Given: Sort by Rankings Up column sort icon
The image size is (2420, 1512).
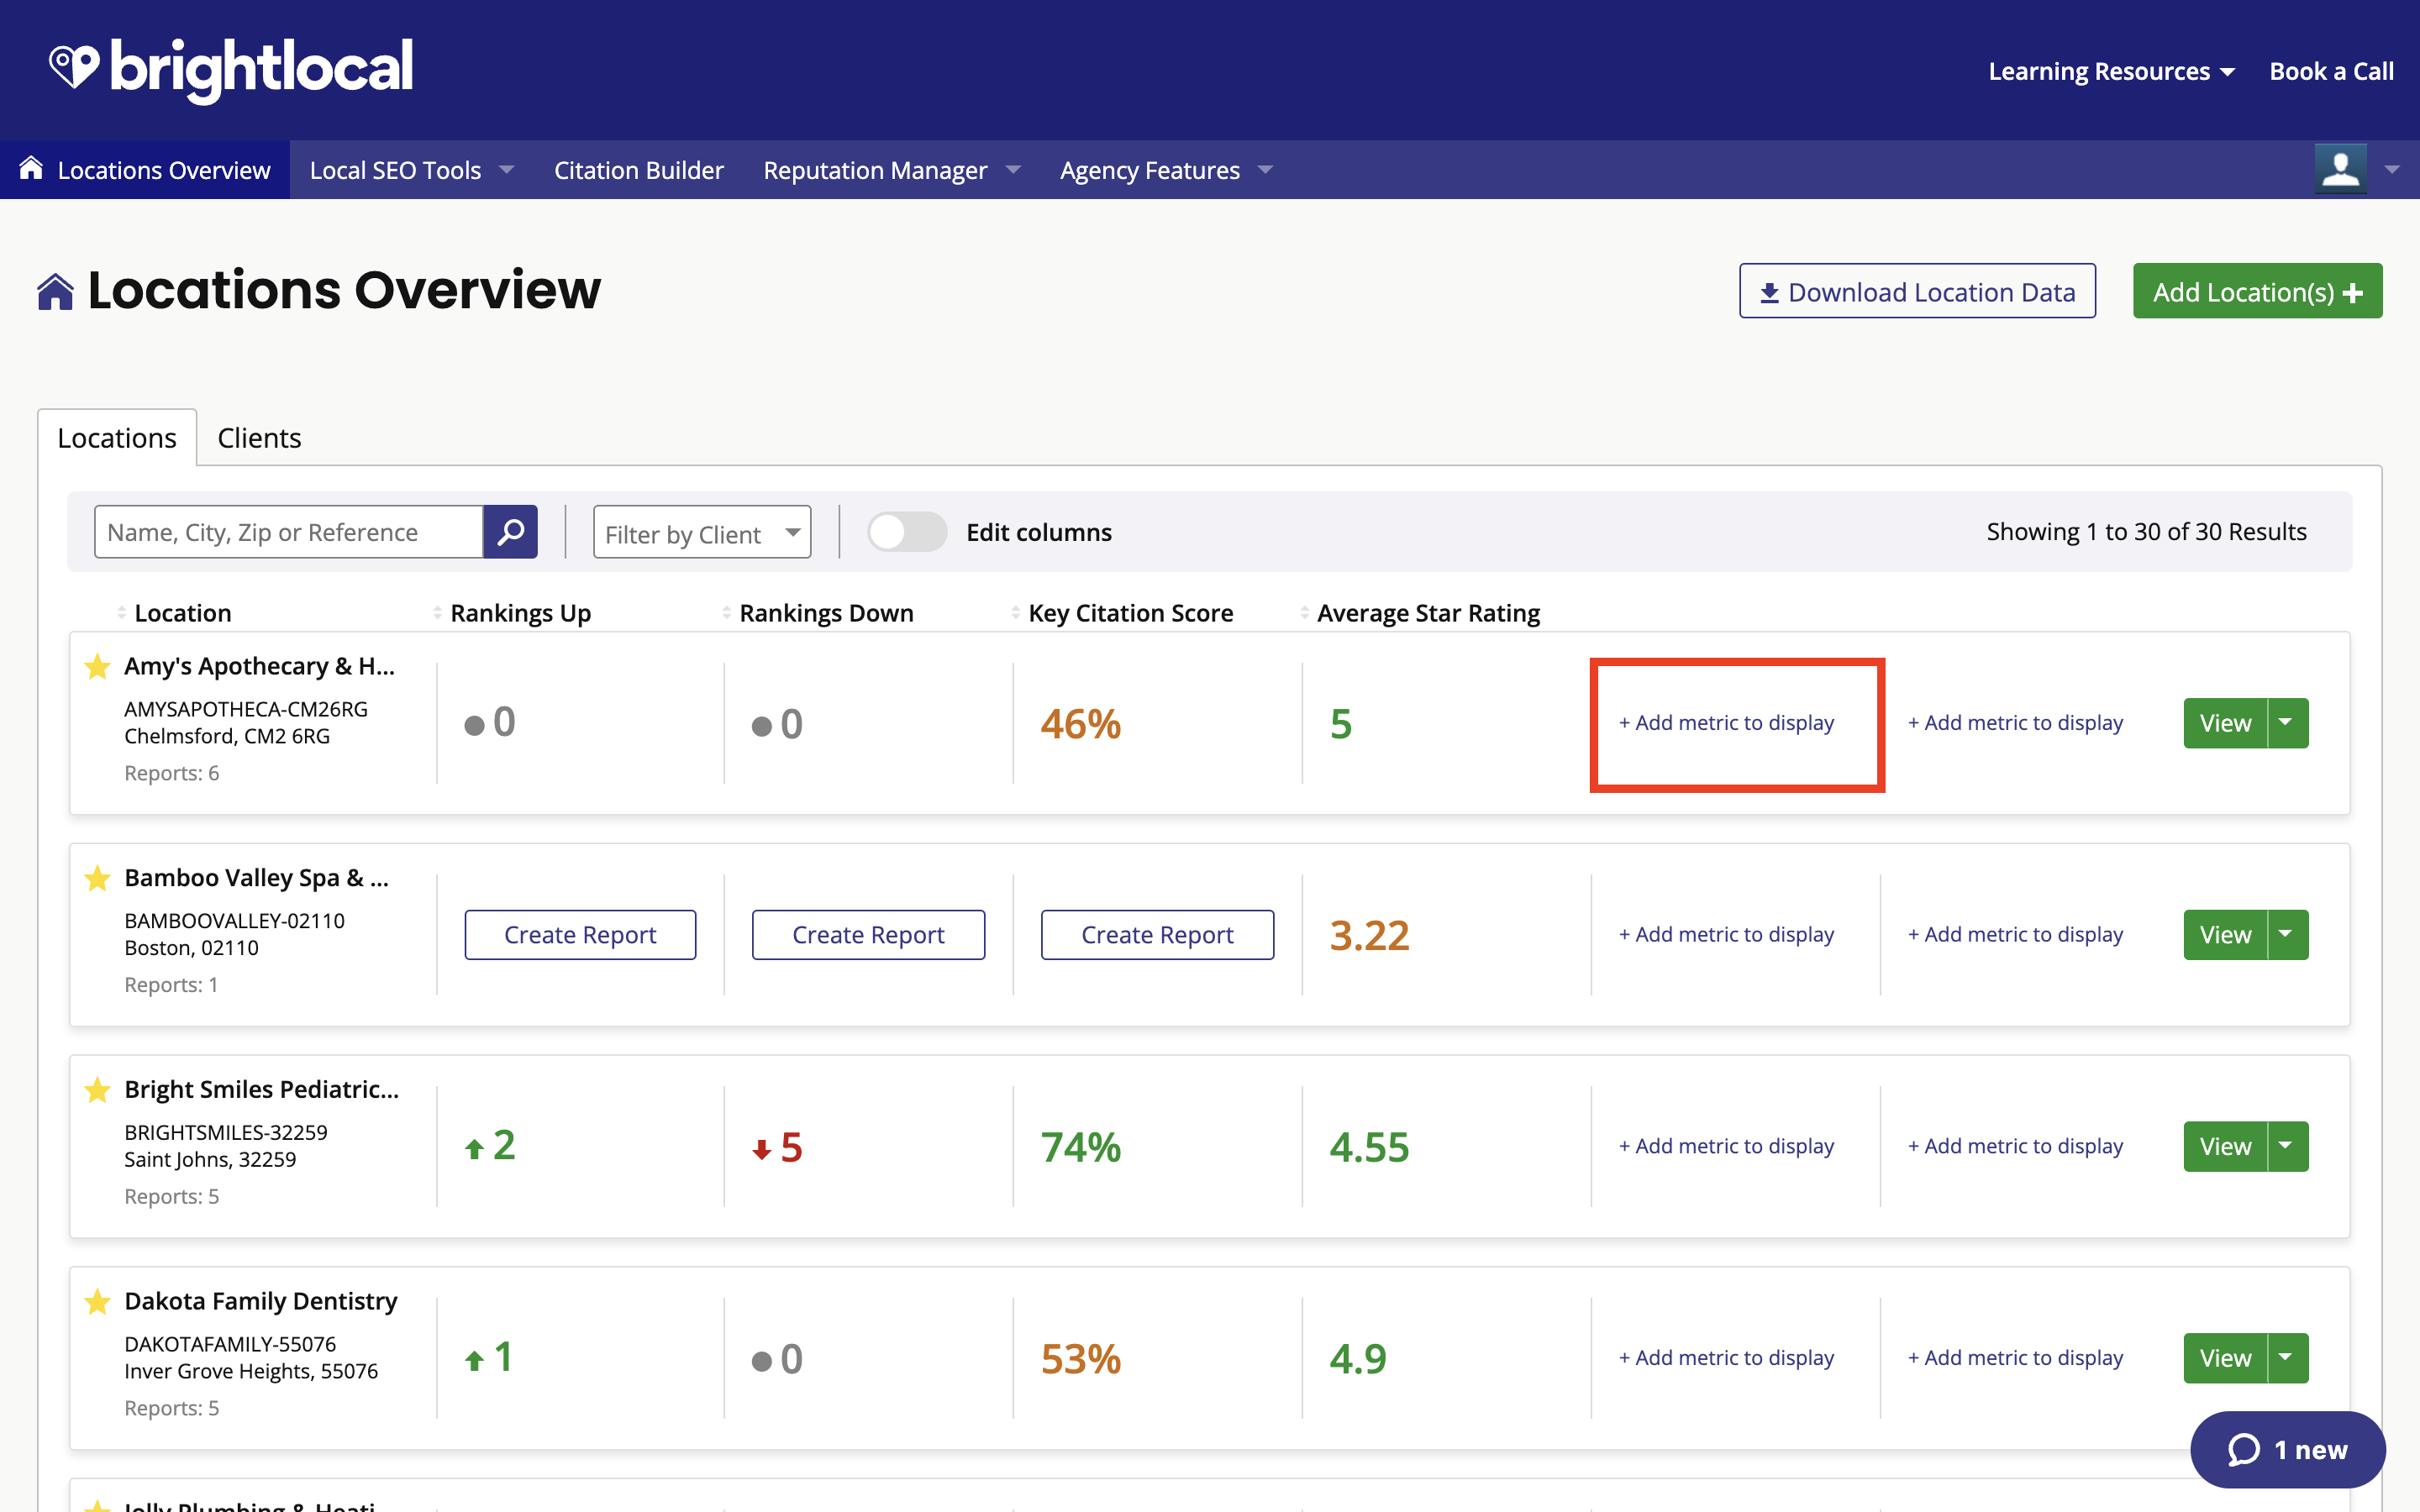Looking at the screenshot, I should click(437, 613).
